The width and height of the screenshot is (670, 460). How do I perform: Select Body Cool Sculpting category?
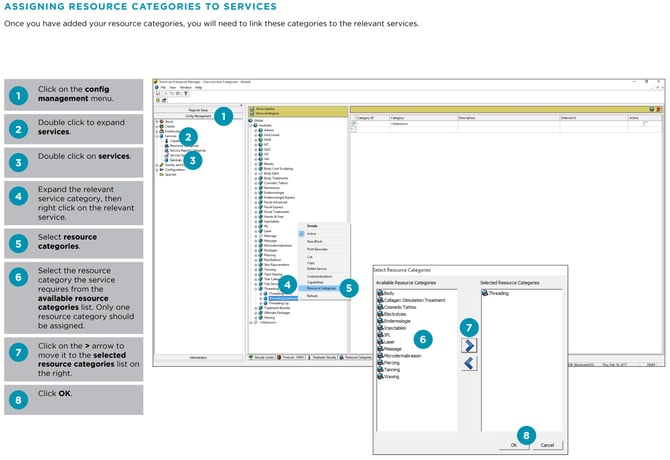tap(278, 169)
